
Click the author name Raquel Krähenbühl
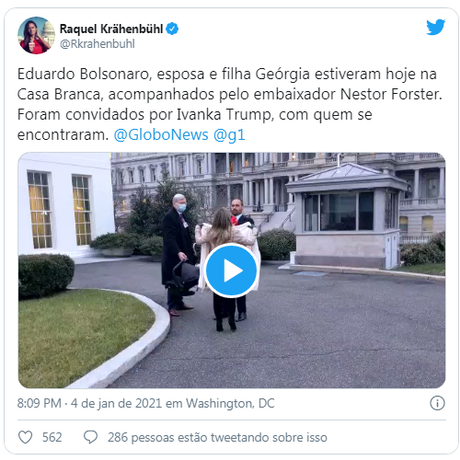[x=111, y=29]
